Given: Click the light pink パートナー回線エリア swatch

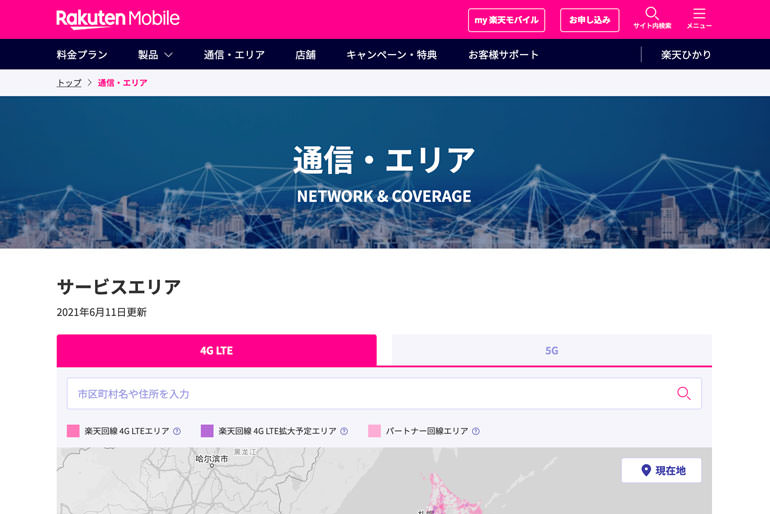Looking at the screenshot, I should coord(374,431).
